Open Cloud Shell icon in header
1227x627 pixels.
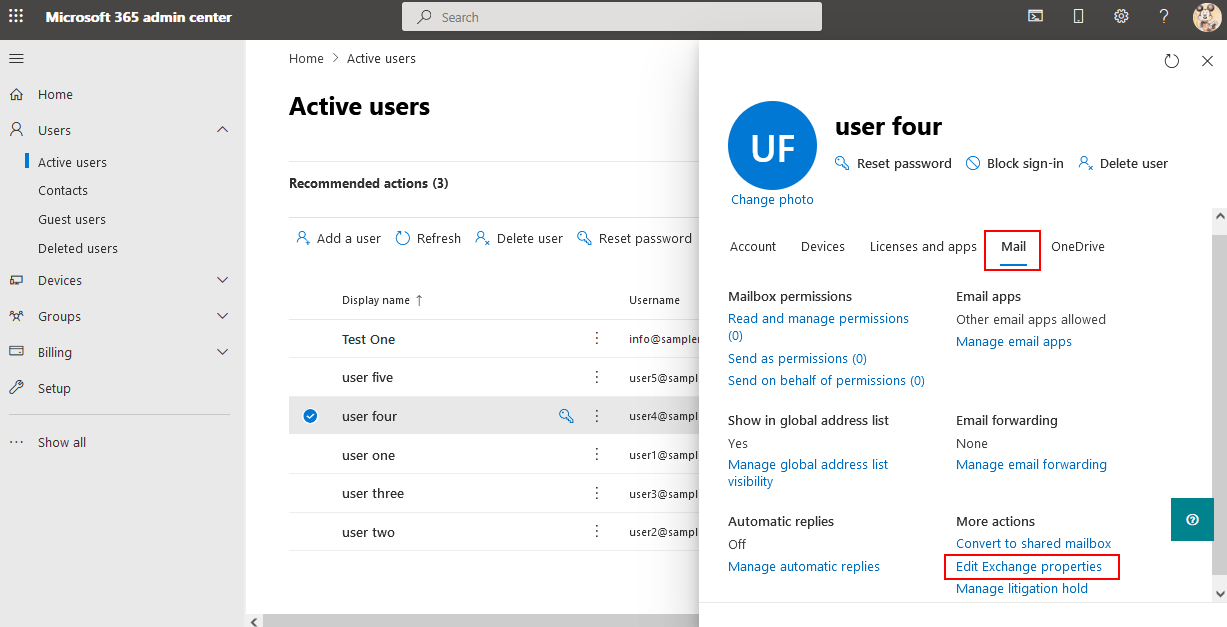tap(1036, 16)
